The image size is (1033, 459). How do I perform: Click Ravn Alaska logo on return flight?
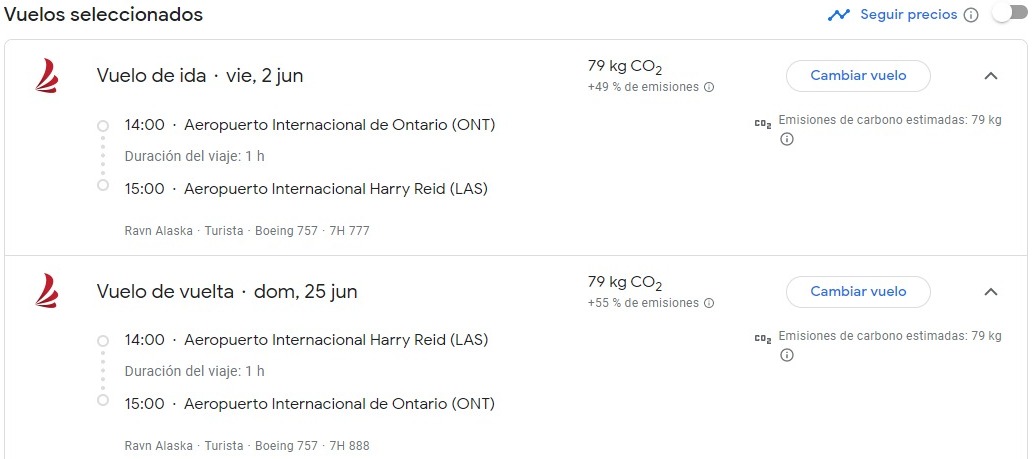47,291
